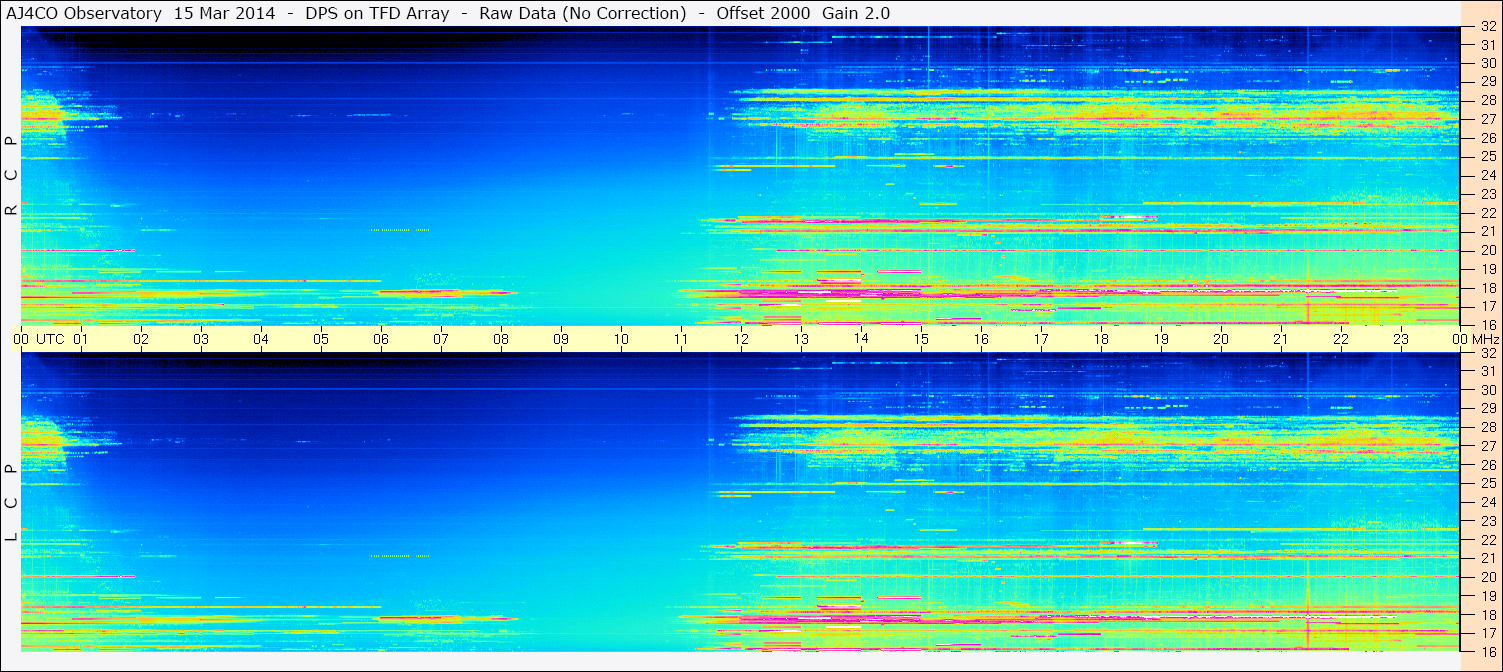Select the 21 hour marker on time axis
The width and height of the screenshot is (1503, 672).
(1281, 339)
